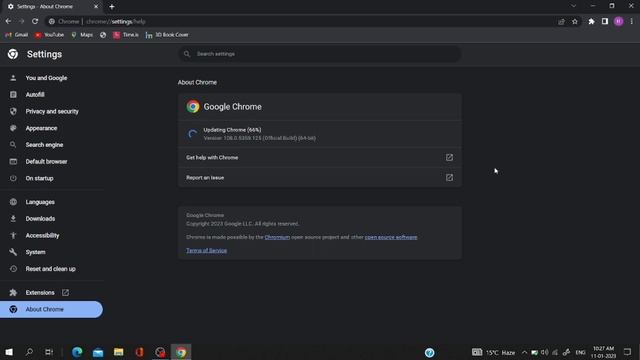Click the share page icon in address bar
Image resolution: width=640 pixels, height=360 pixels.
561,22
